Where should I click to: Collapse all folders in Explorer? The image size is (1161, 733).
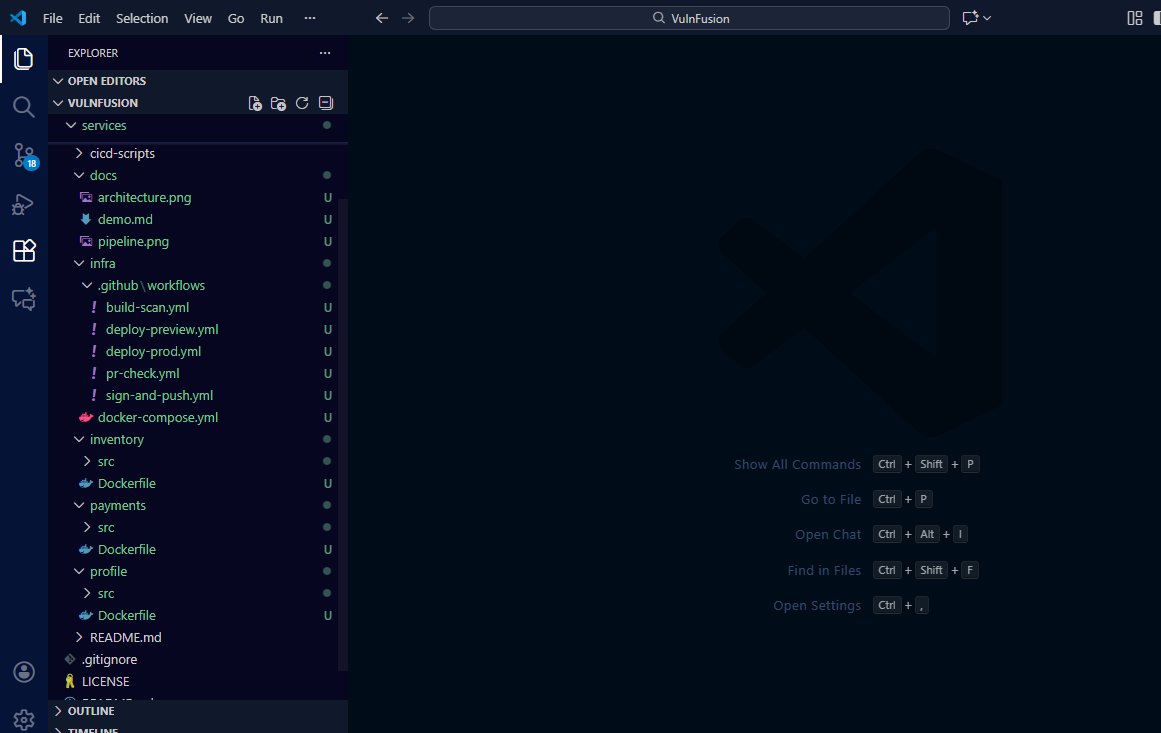(x=326, y=103)
